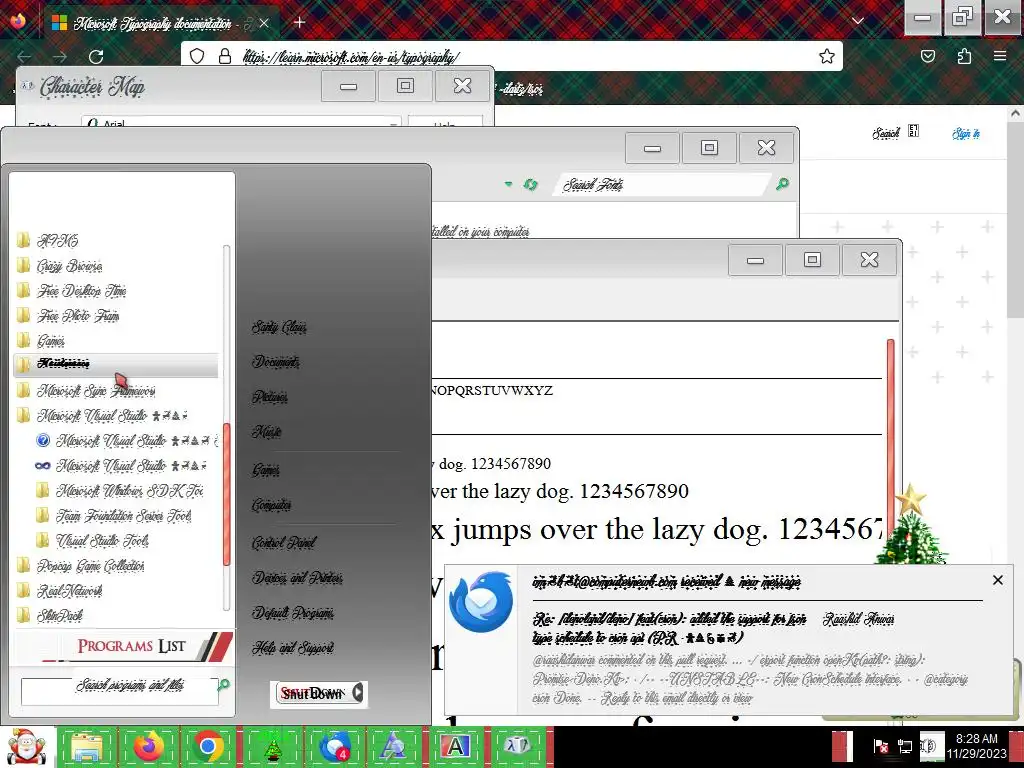The width and height of the screenshot is (1024, 768).
Task: Expand the Free Desktop Timer folder
Action: point(71,291)
